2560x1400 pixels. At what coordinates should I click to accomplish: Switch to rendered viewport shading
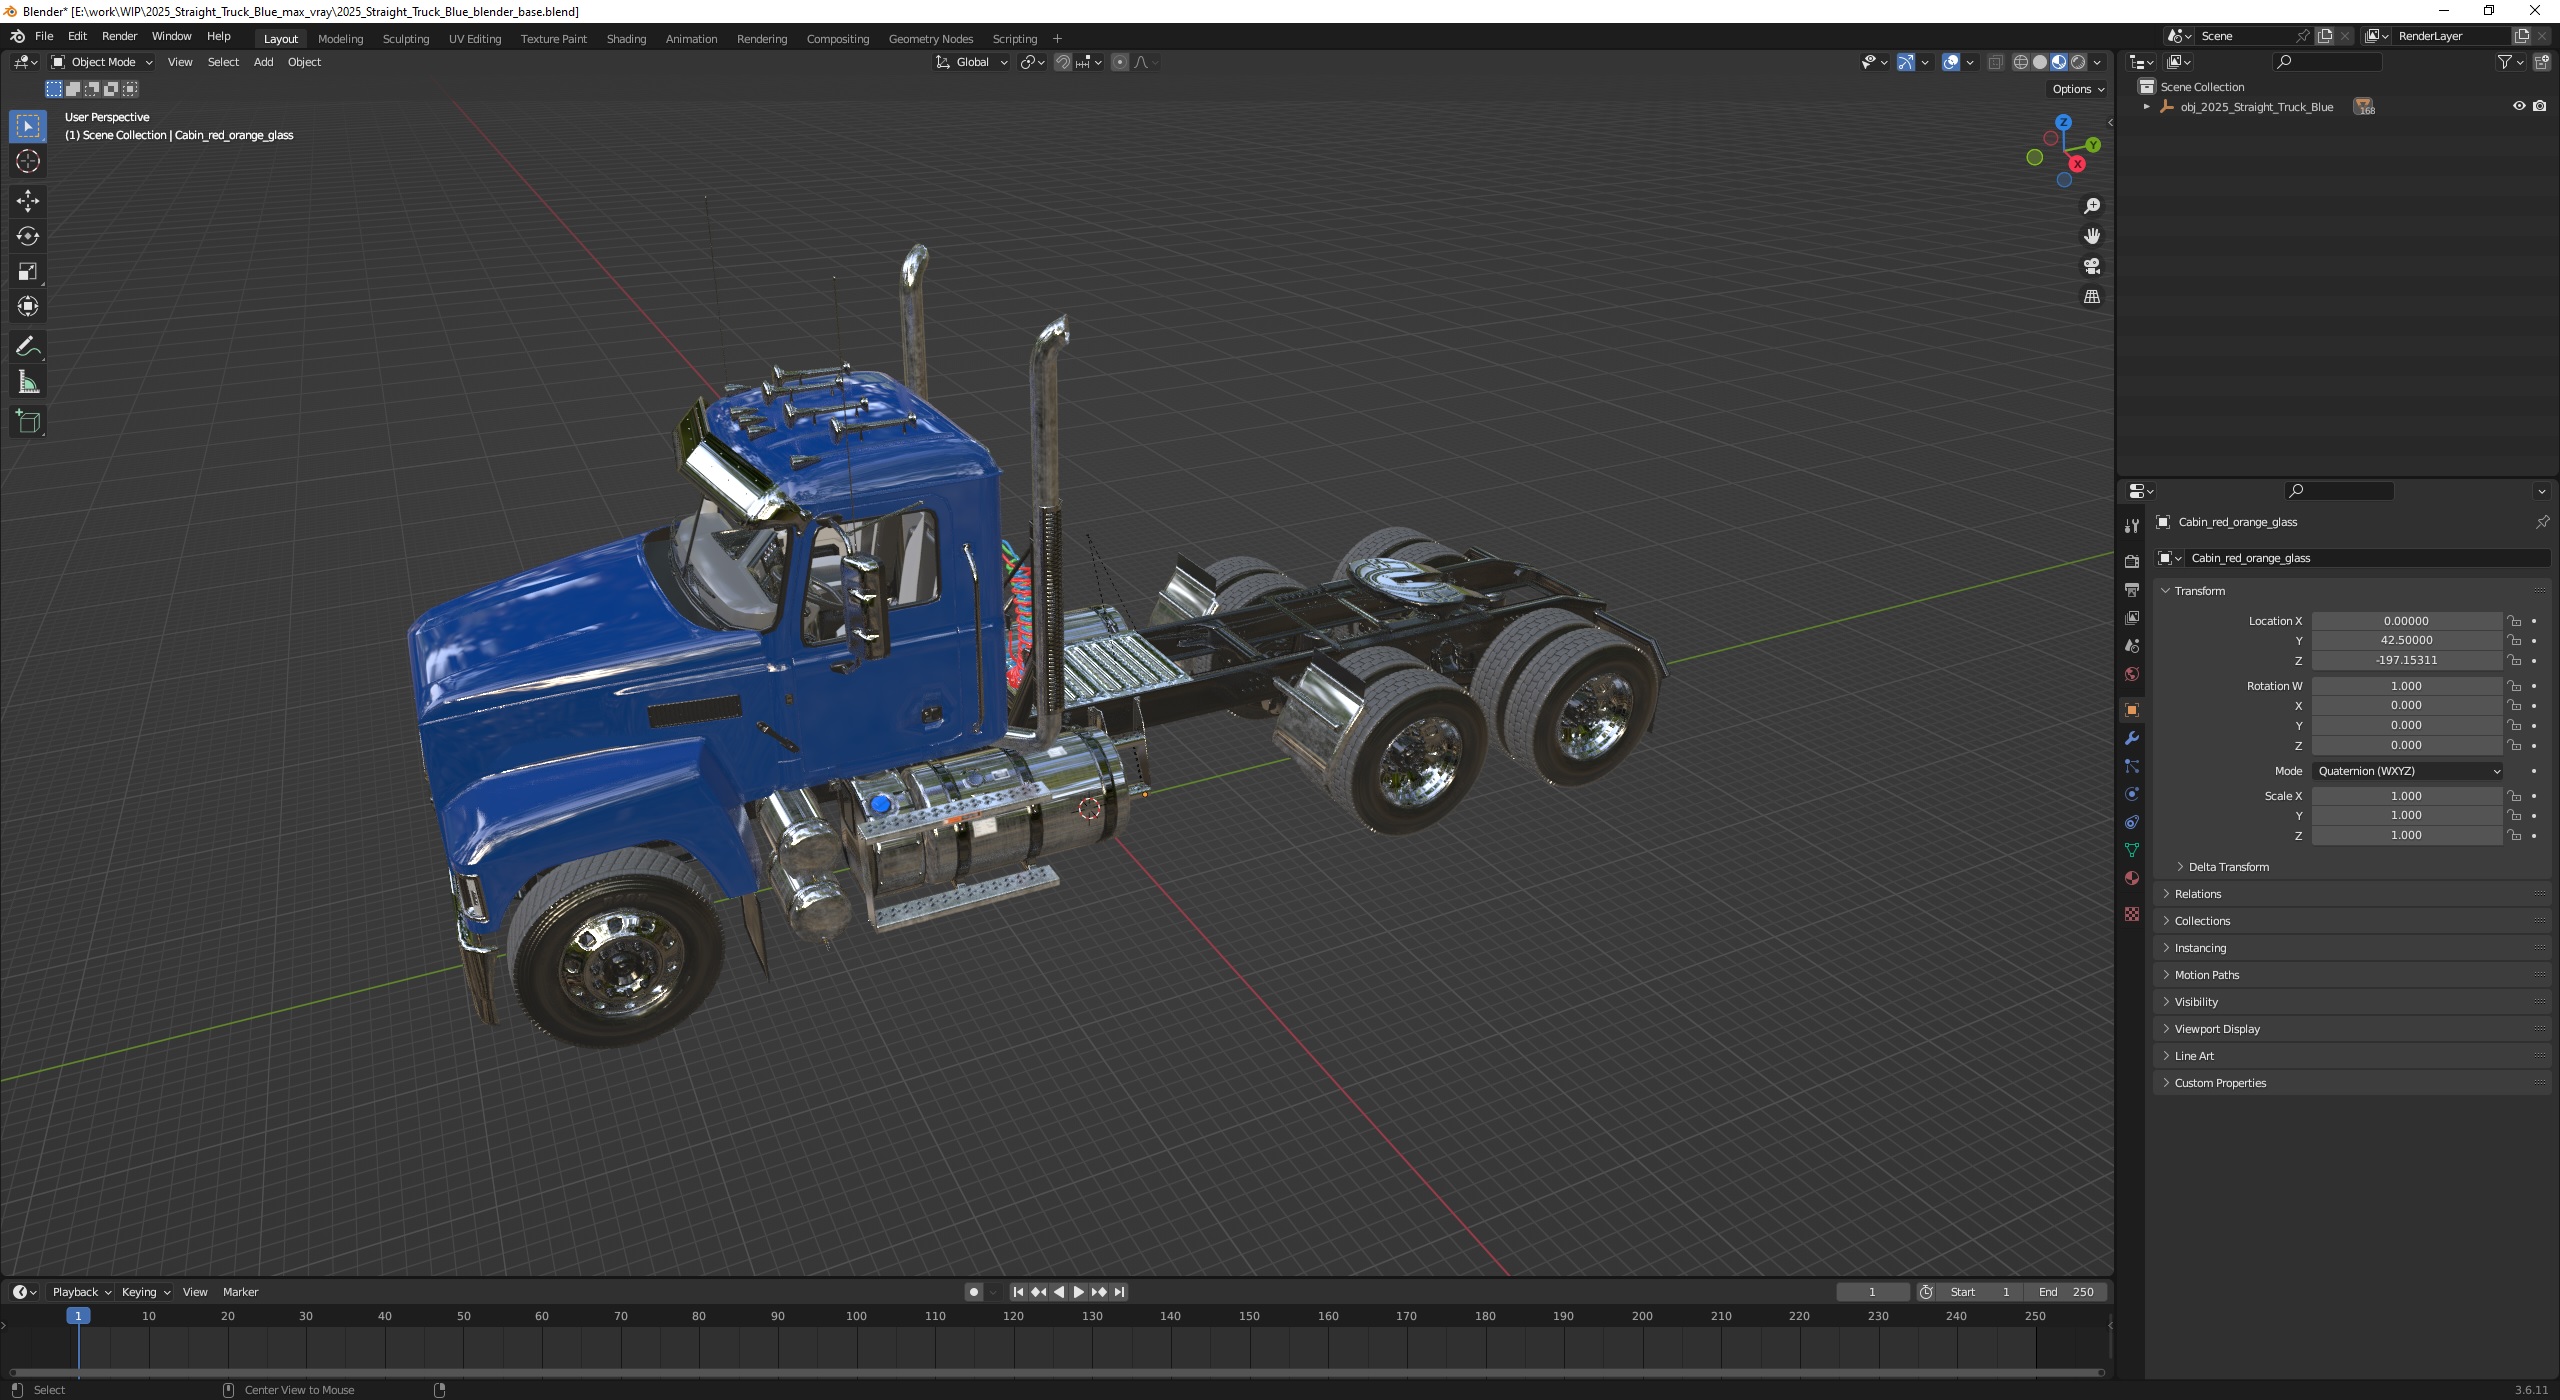pos(2078,62)
